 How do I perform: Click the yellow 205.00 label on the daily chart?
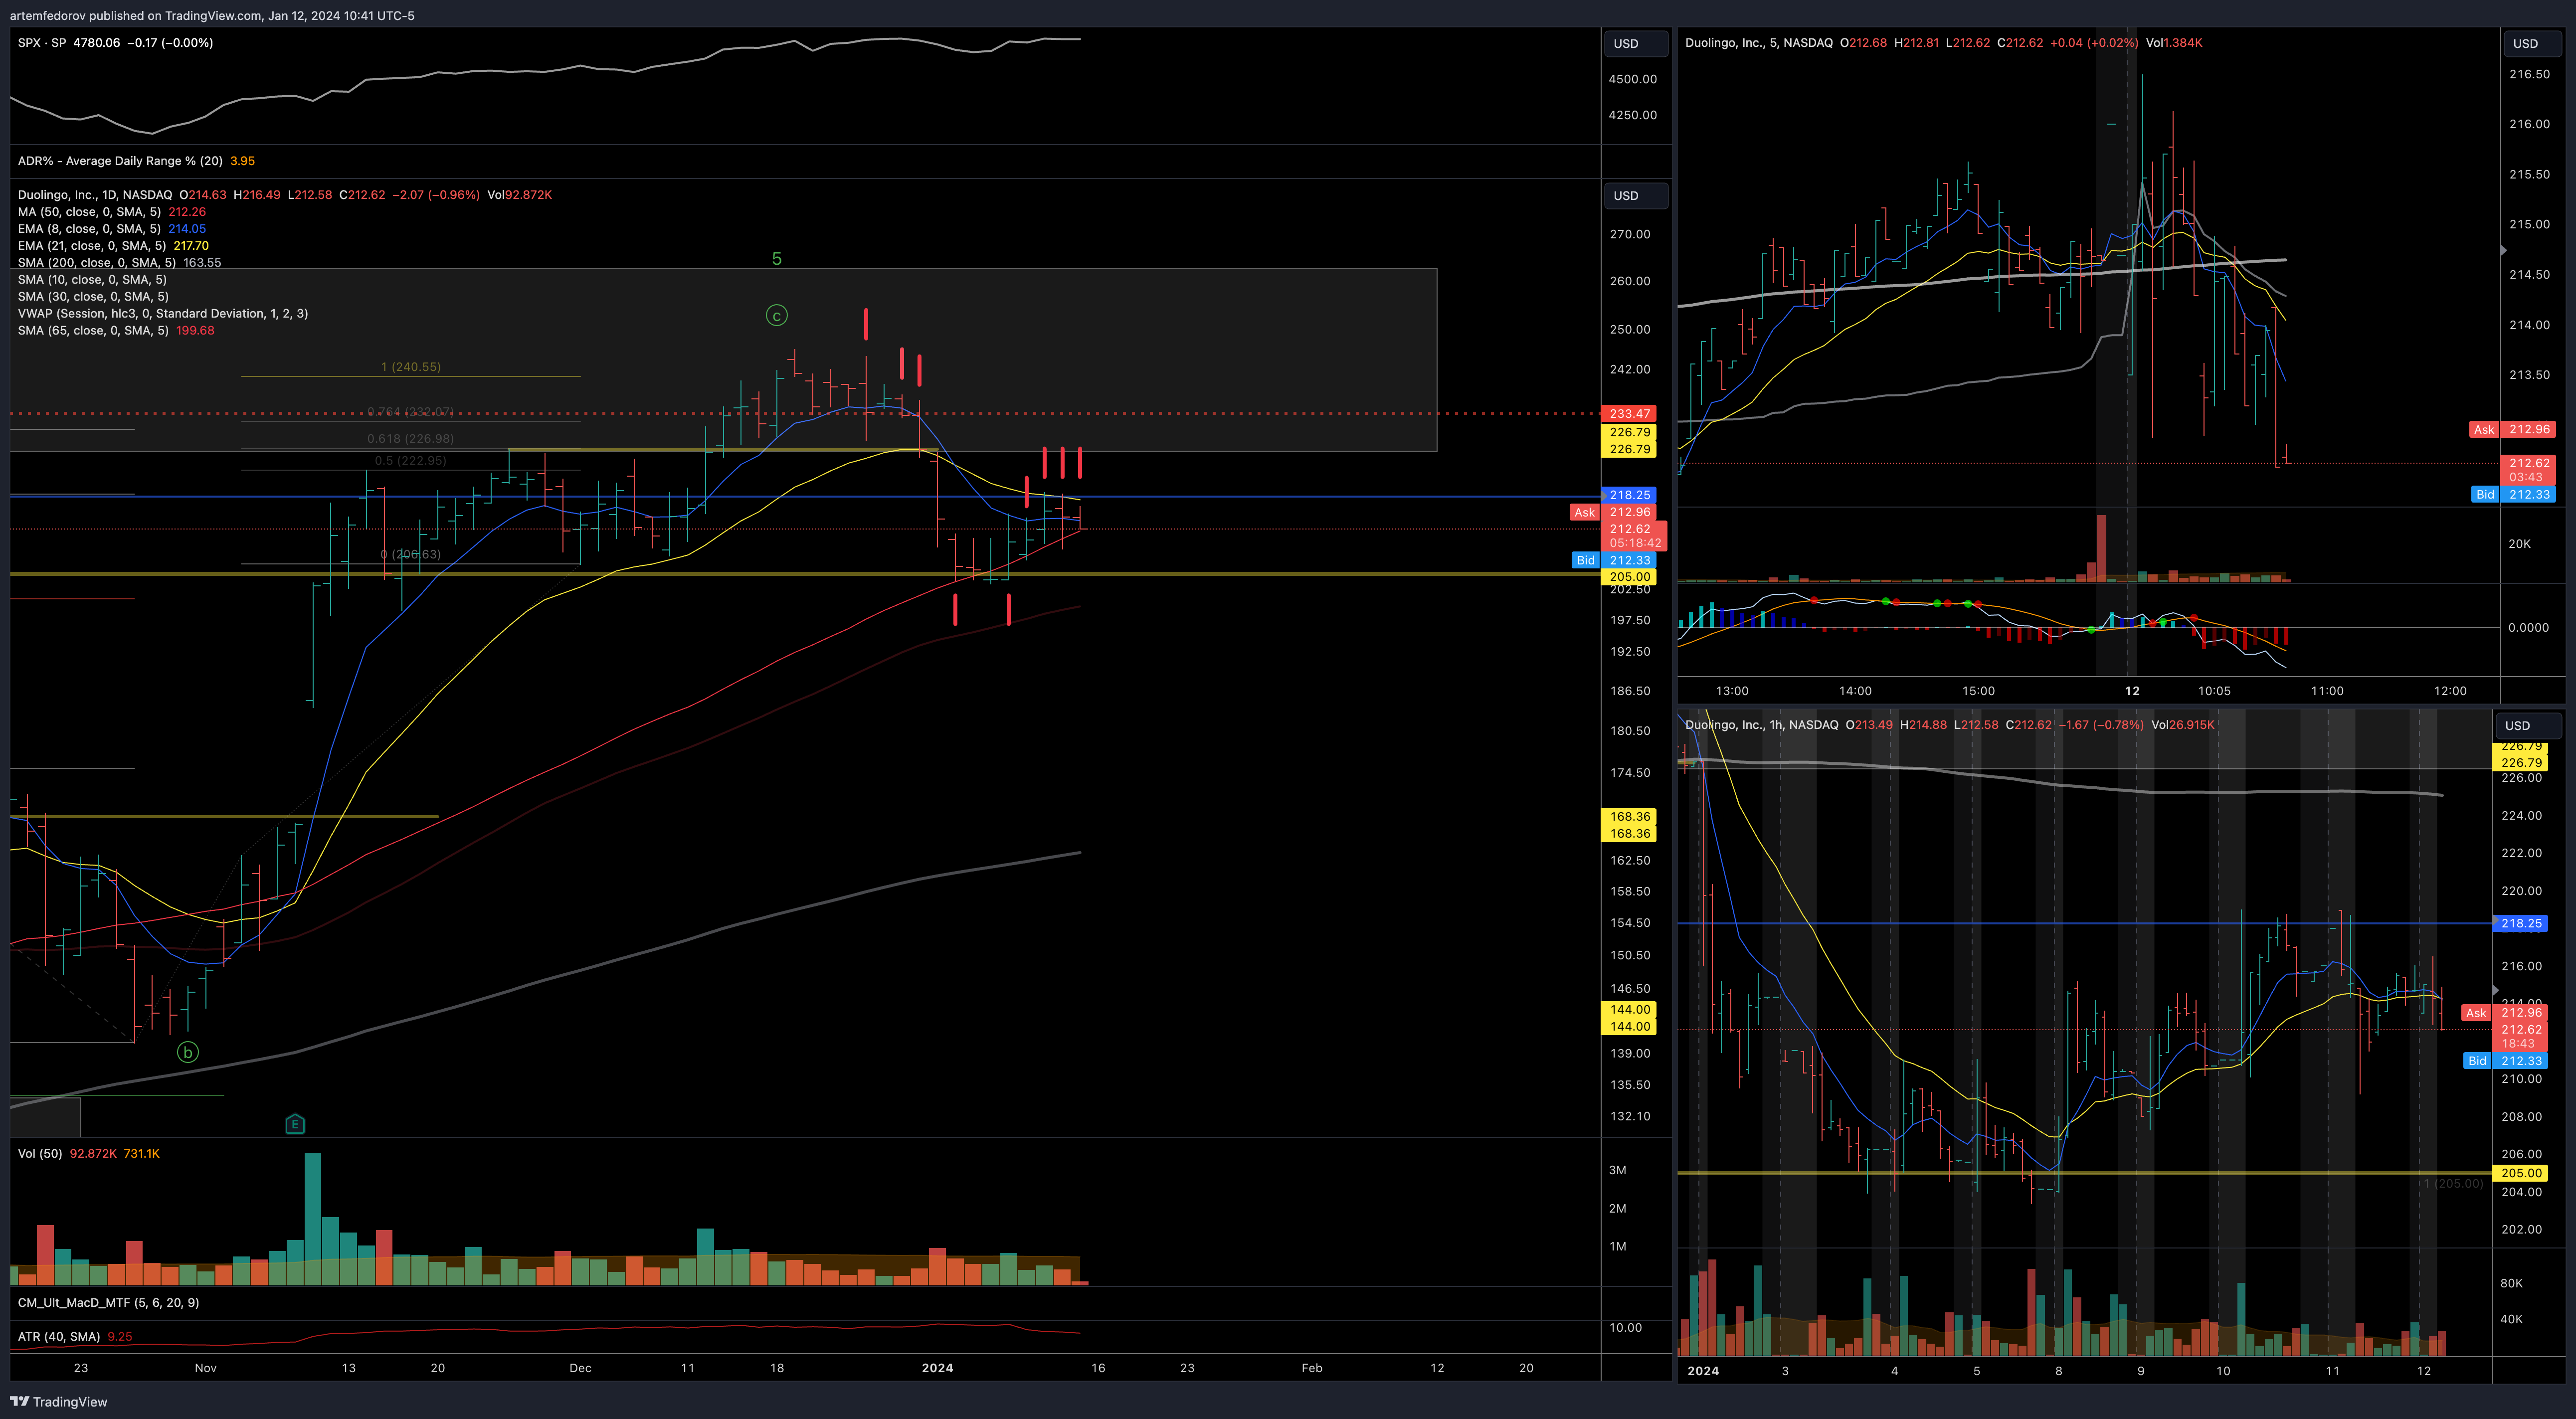pos(1630,577)
